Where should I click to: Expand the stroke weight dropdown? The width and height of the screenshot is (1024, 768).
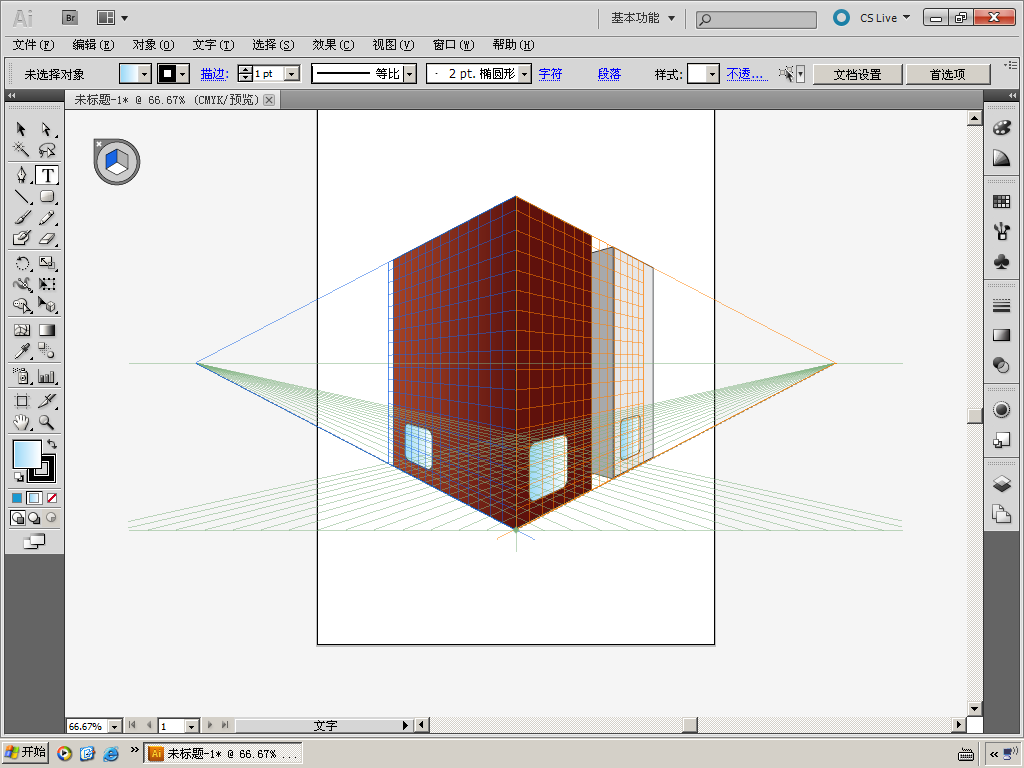(292, 74)
